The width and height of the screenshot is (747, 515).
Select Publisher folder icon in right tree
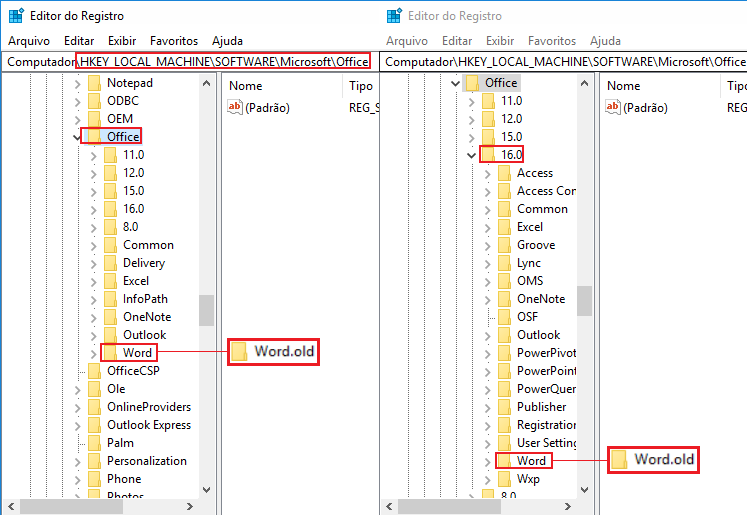[x=504, y=407]
